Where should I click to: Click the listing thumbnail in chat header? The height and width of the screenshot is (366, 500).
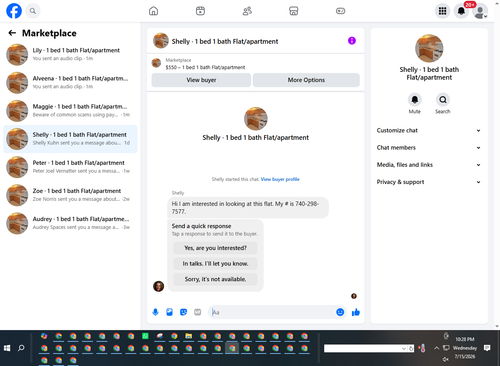coord(161,41)
